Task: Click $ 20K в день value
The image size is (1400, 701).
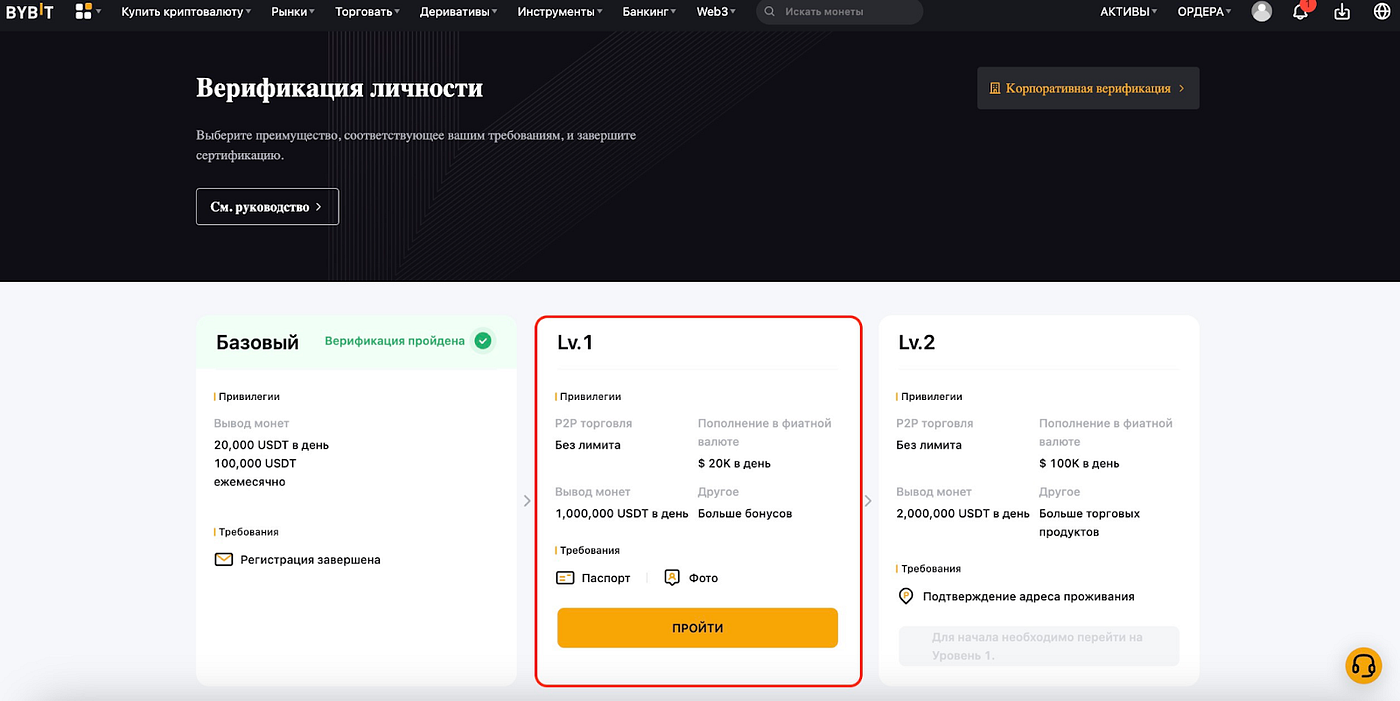Action: click(x=734, y=463)
